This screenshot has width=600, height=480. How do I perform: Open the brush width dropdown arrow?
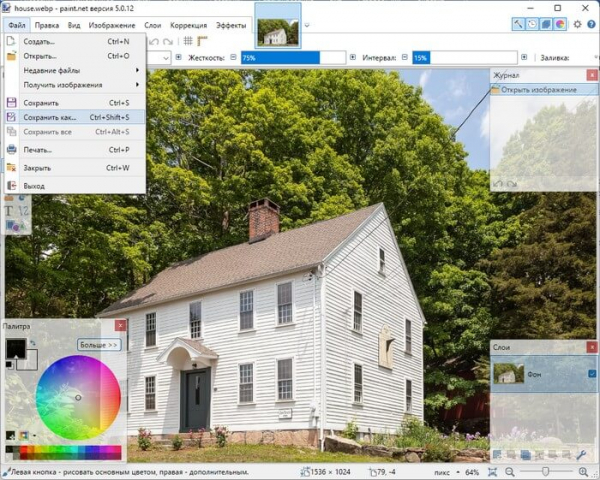(166, 58)
